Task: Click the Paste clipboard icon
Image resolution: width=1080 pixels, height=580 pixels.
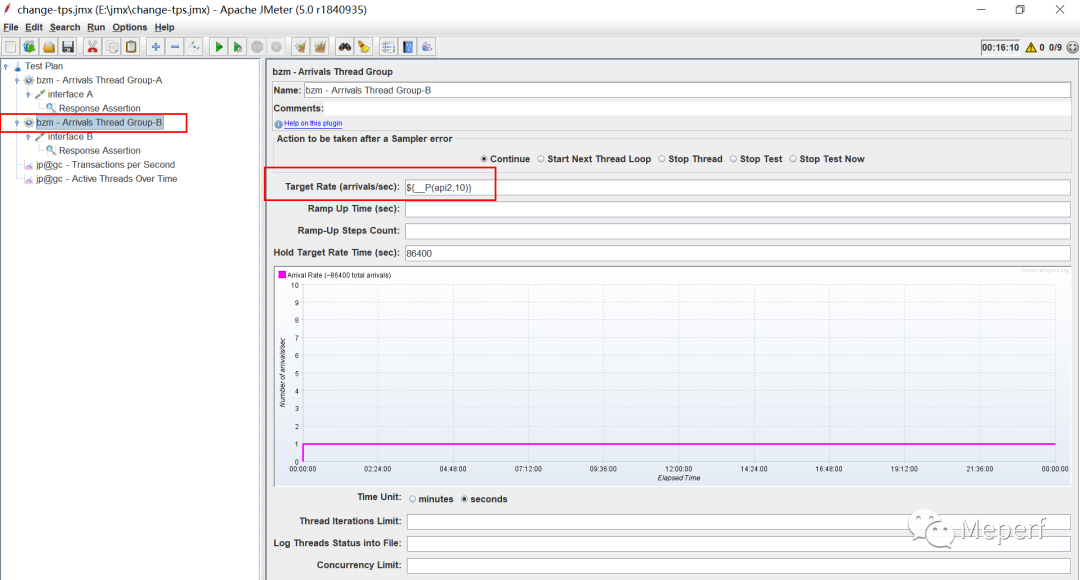Action: [x=131, y=47]
